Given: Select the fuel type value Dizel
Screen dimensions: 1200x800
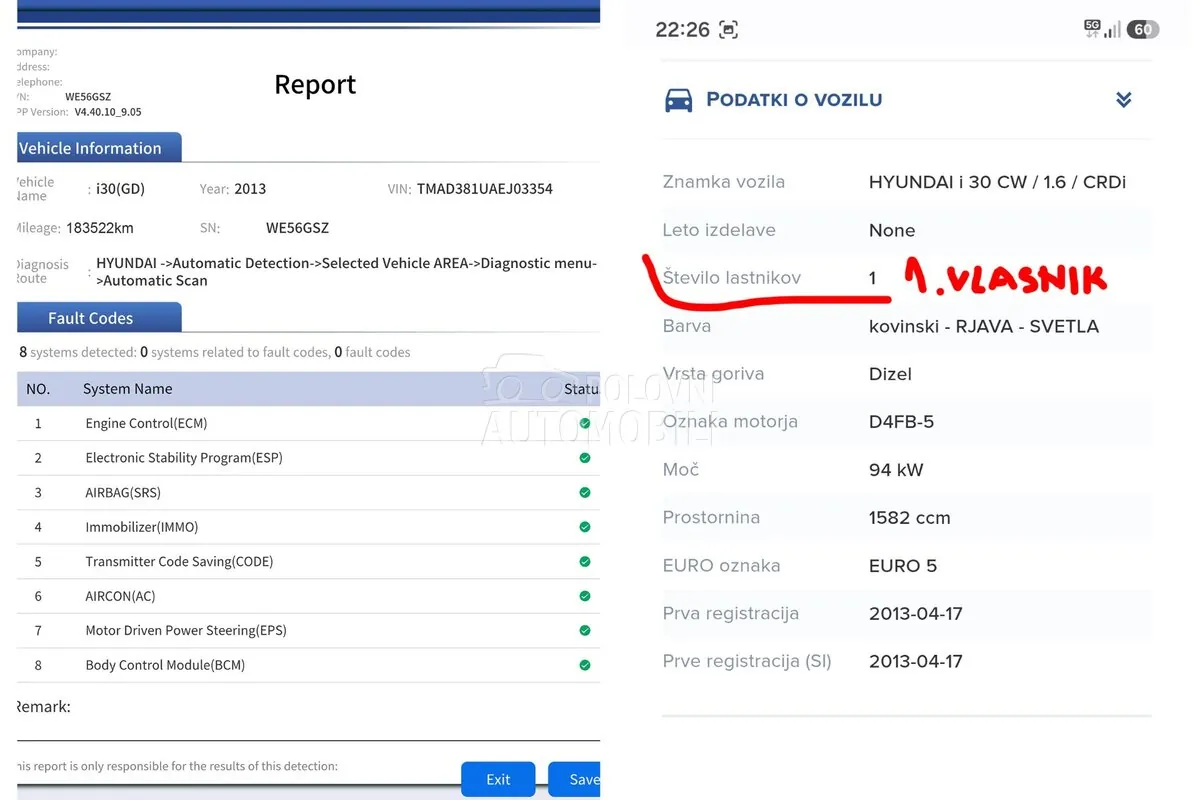Looking at the screenshot, I should click(x=891, y=374).
